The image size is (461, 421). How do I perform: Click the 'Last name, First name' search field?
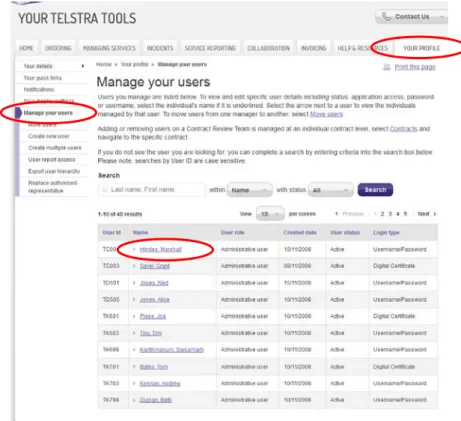[x=152, y=190]
